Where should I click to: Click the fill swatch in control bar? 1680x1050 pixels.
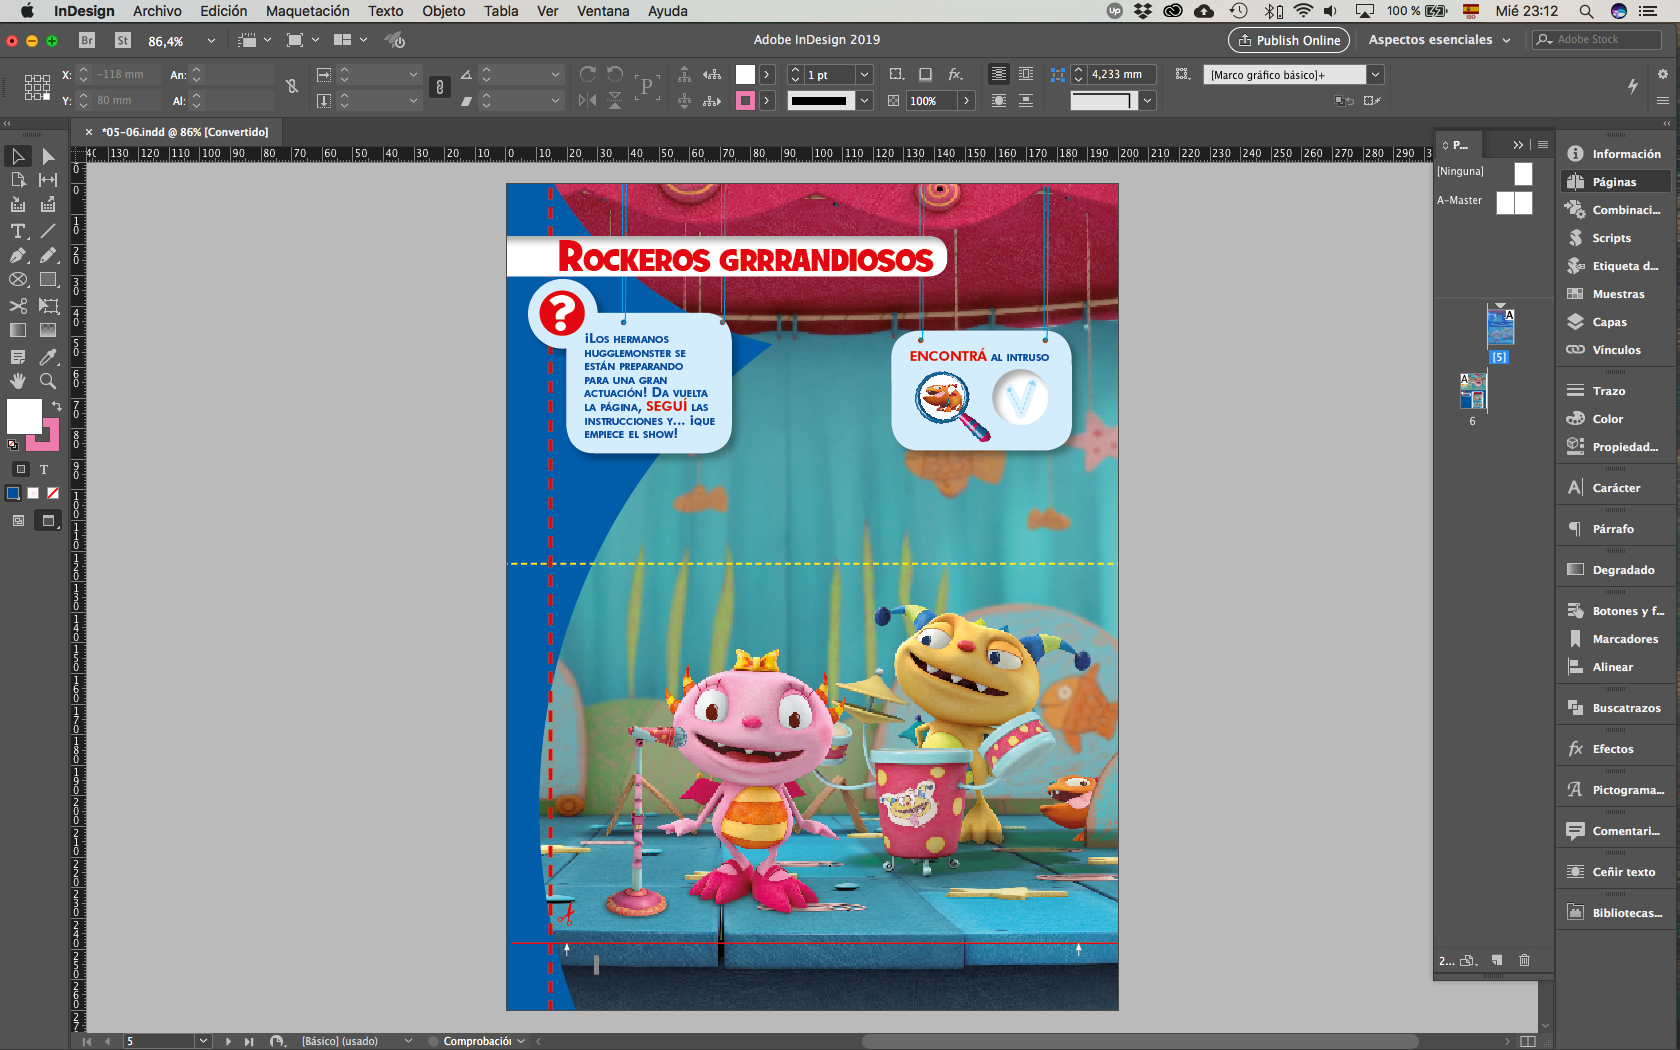(x=745, y=74)
